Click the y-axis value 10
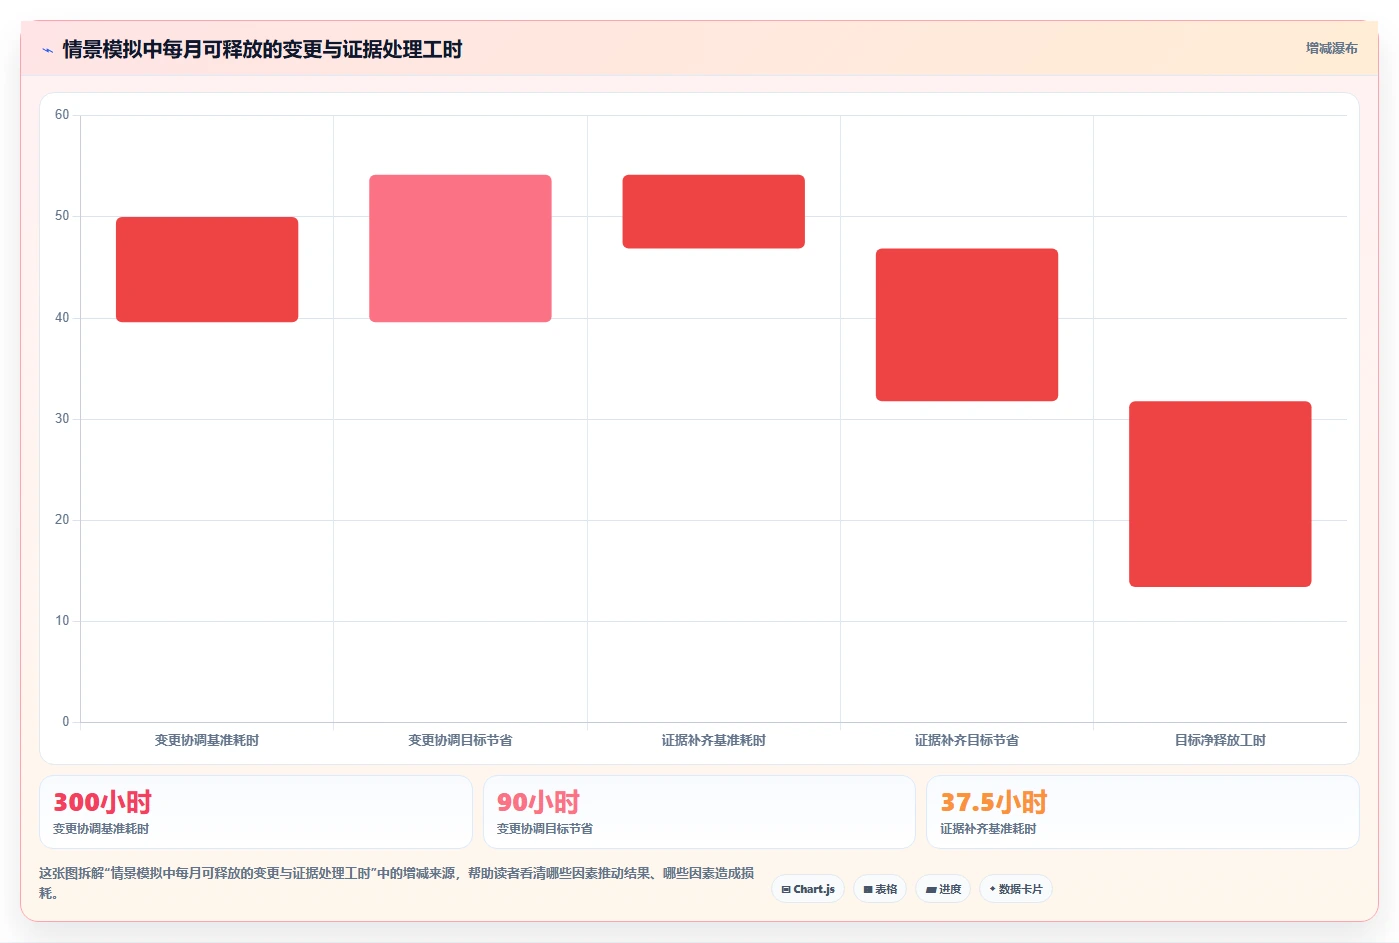 (62, 621)
